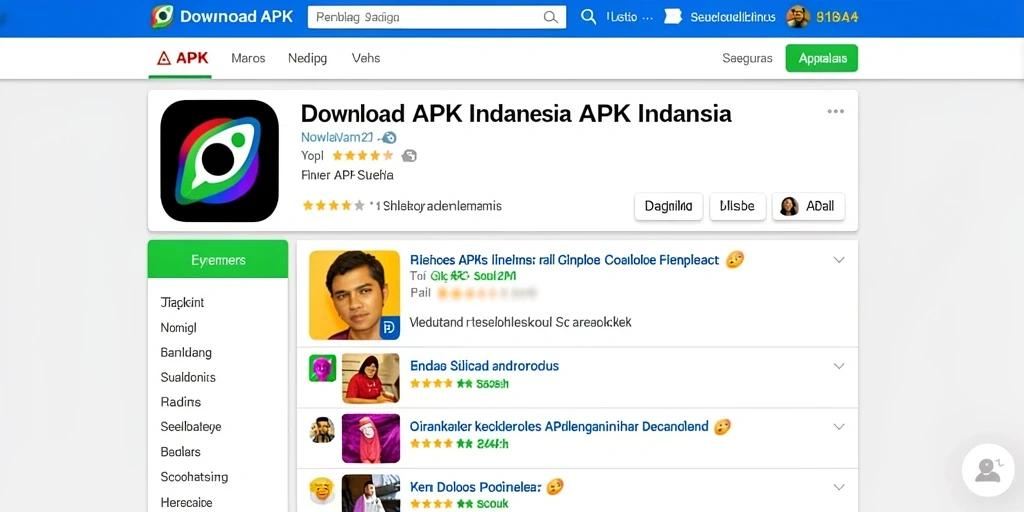Click the Dagnilno button
The image size is (1024, 512).
(x=669, y=206)
